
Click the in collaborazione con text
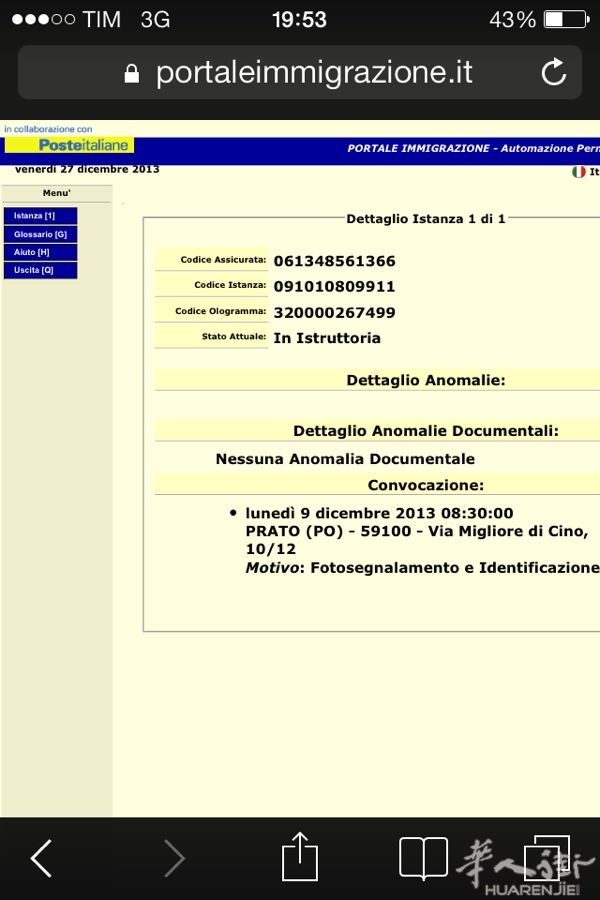click(x=48, y=129)
